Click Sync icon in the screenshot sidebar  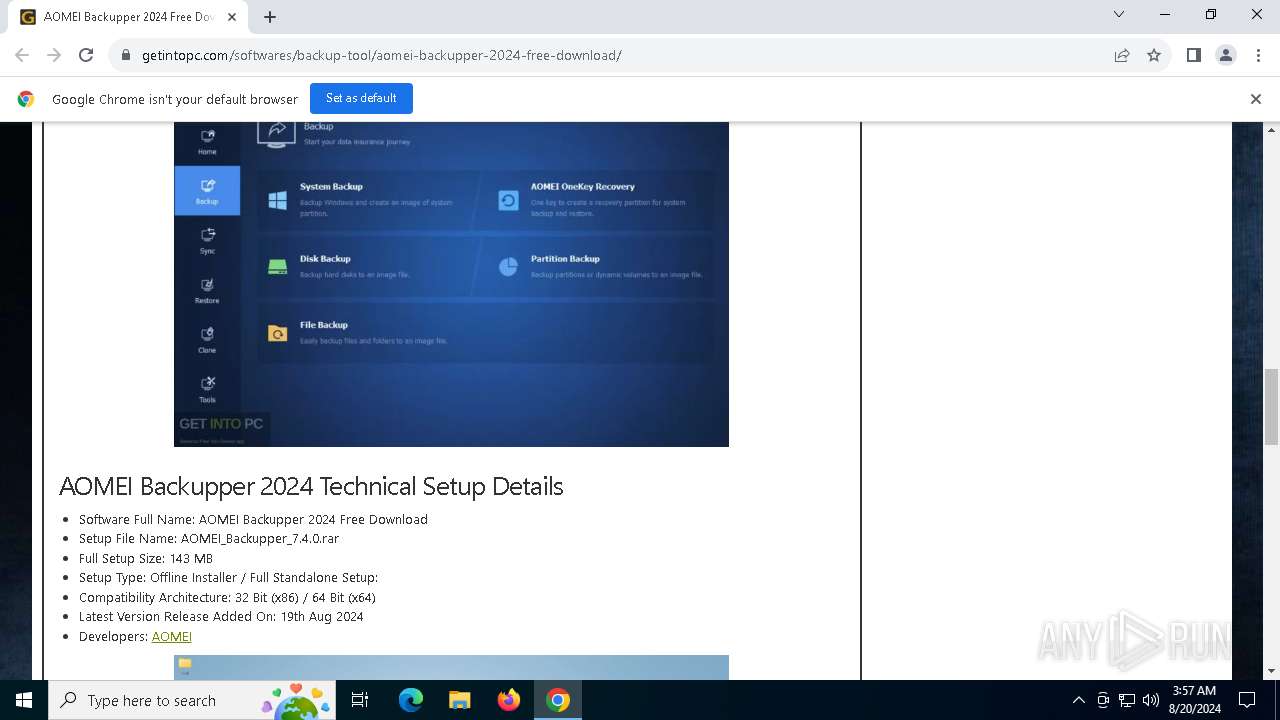tap(207, 240)
